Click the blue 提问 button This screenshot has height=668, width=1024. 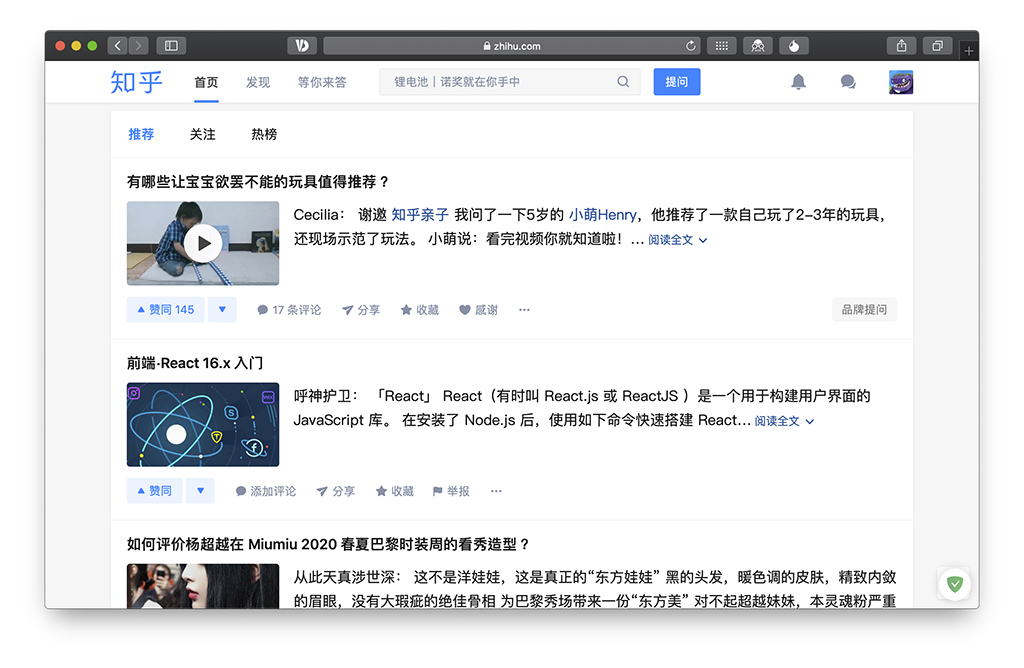point(677,82)
